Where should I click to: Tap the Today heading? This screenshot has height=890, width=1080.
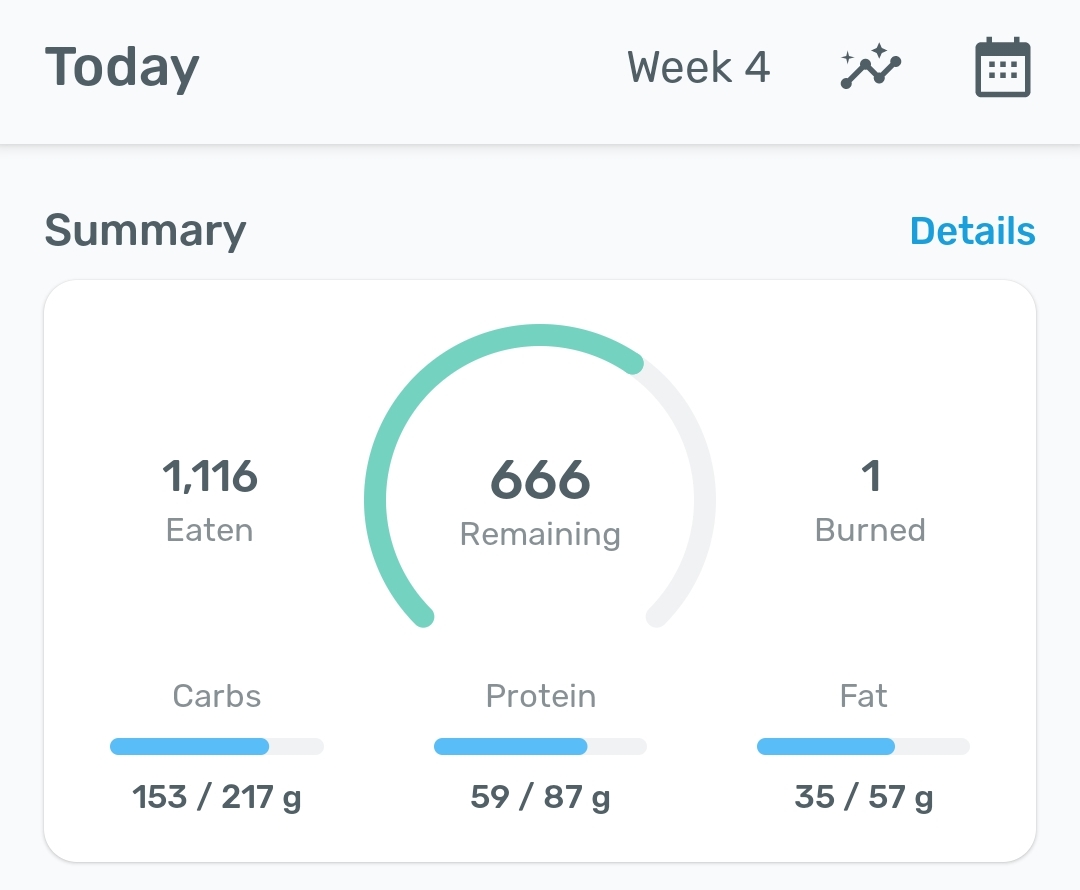122,68
